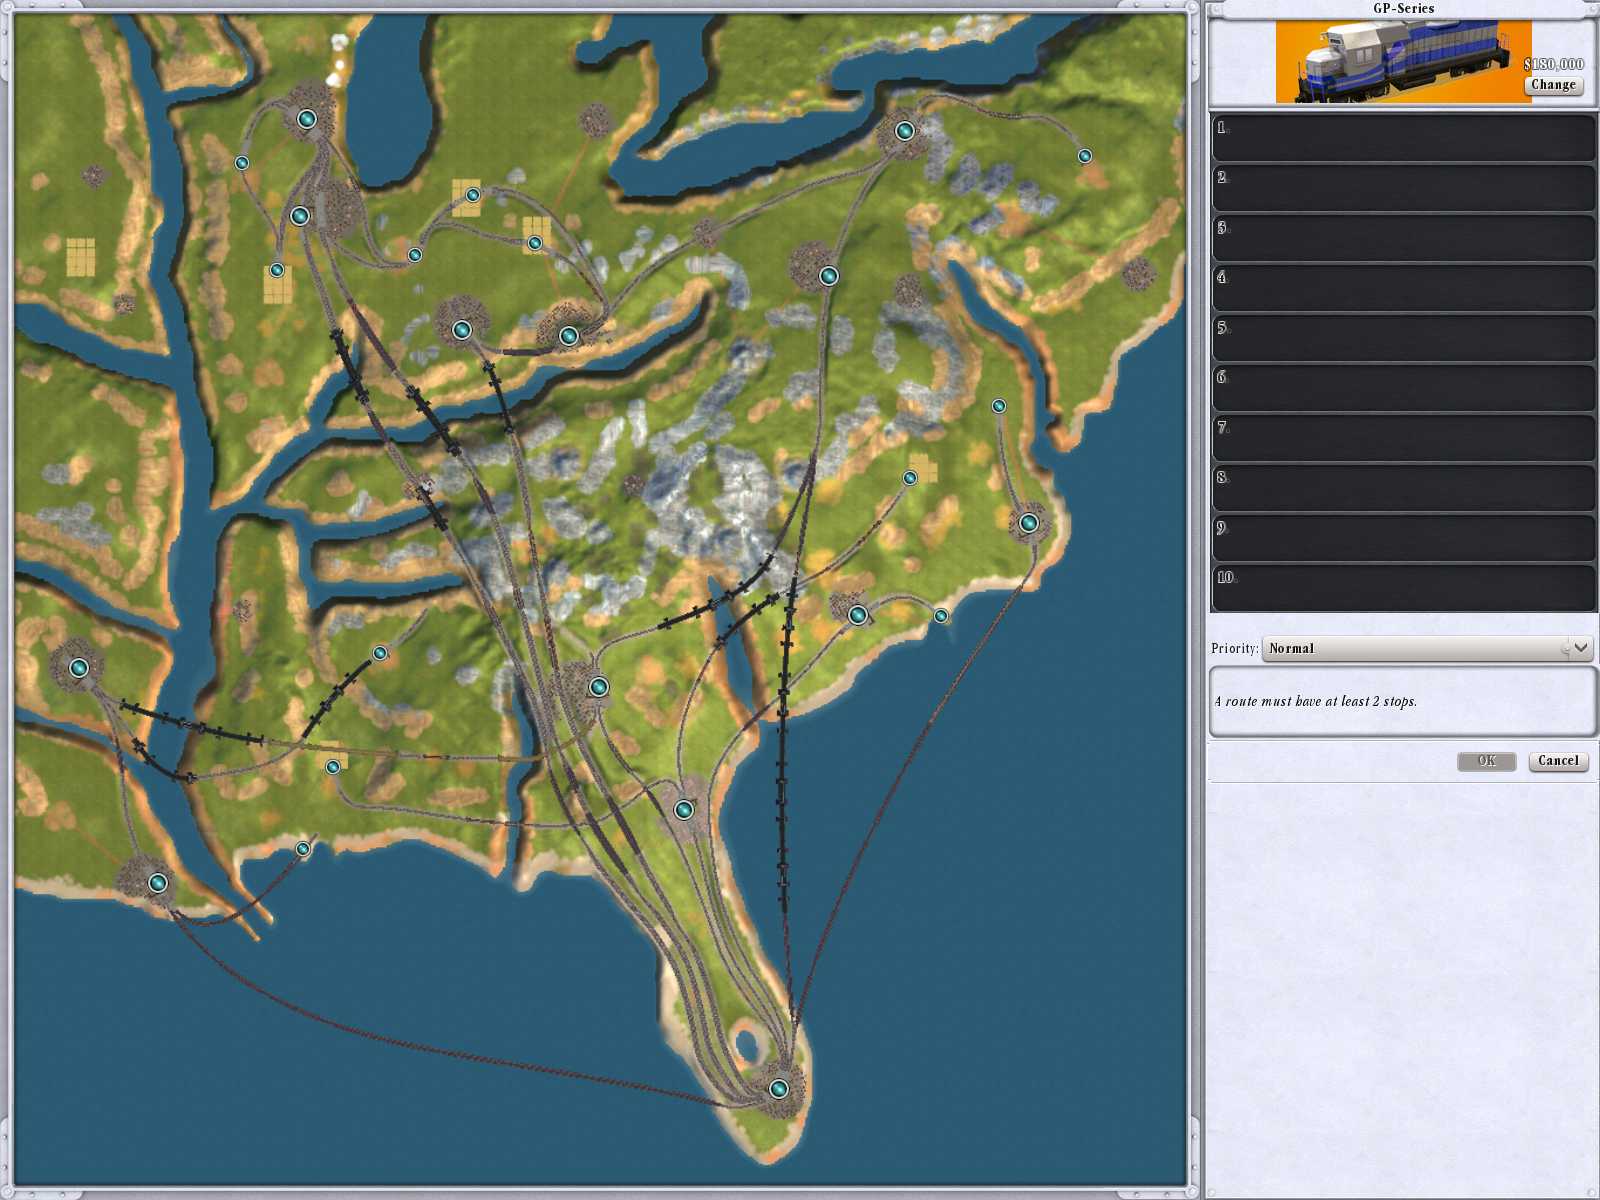The height and width of the screenshot is (1200, 1600).
Task: Pick the large station at southwest coast
Action: click(158, 882)
